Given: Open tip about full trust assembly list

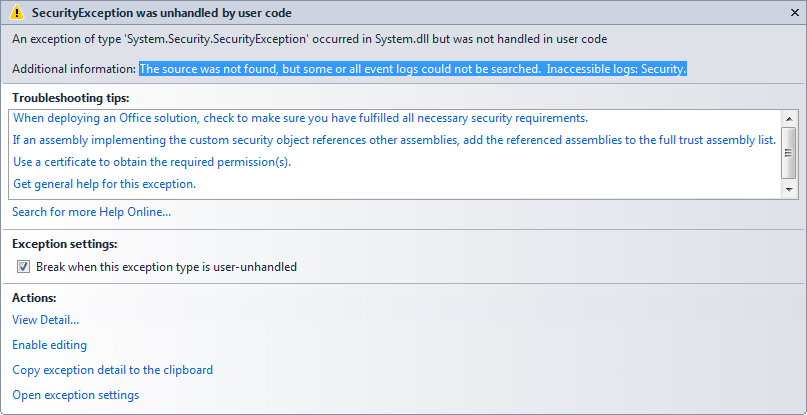Looking at the screenshot, I should 394,140.
